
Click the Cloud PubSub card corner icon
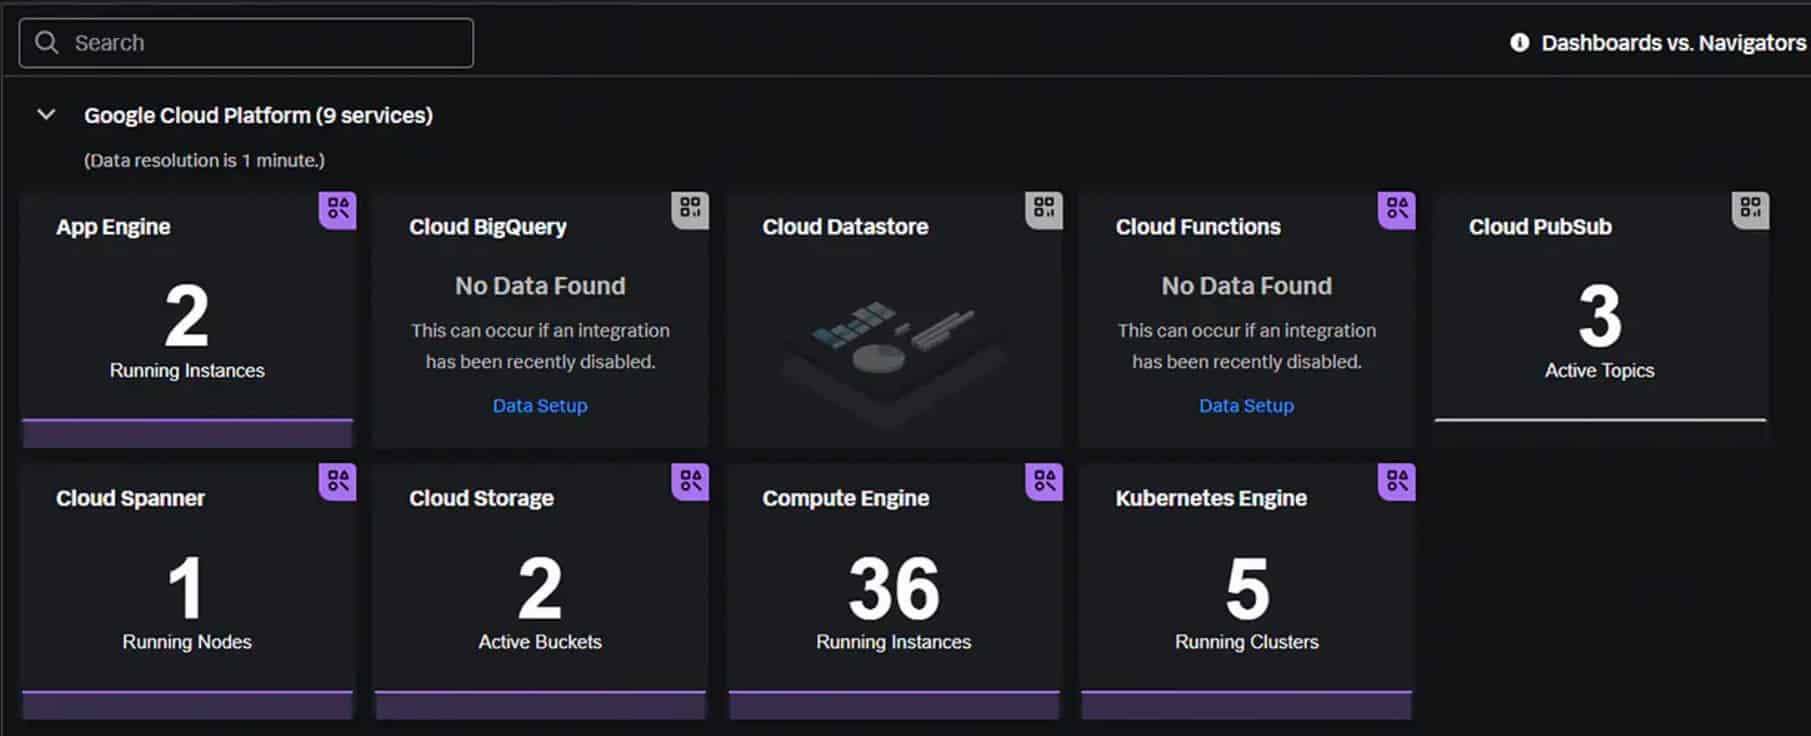tap(1750, 210)
